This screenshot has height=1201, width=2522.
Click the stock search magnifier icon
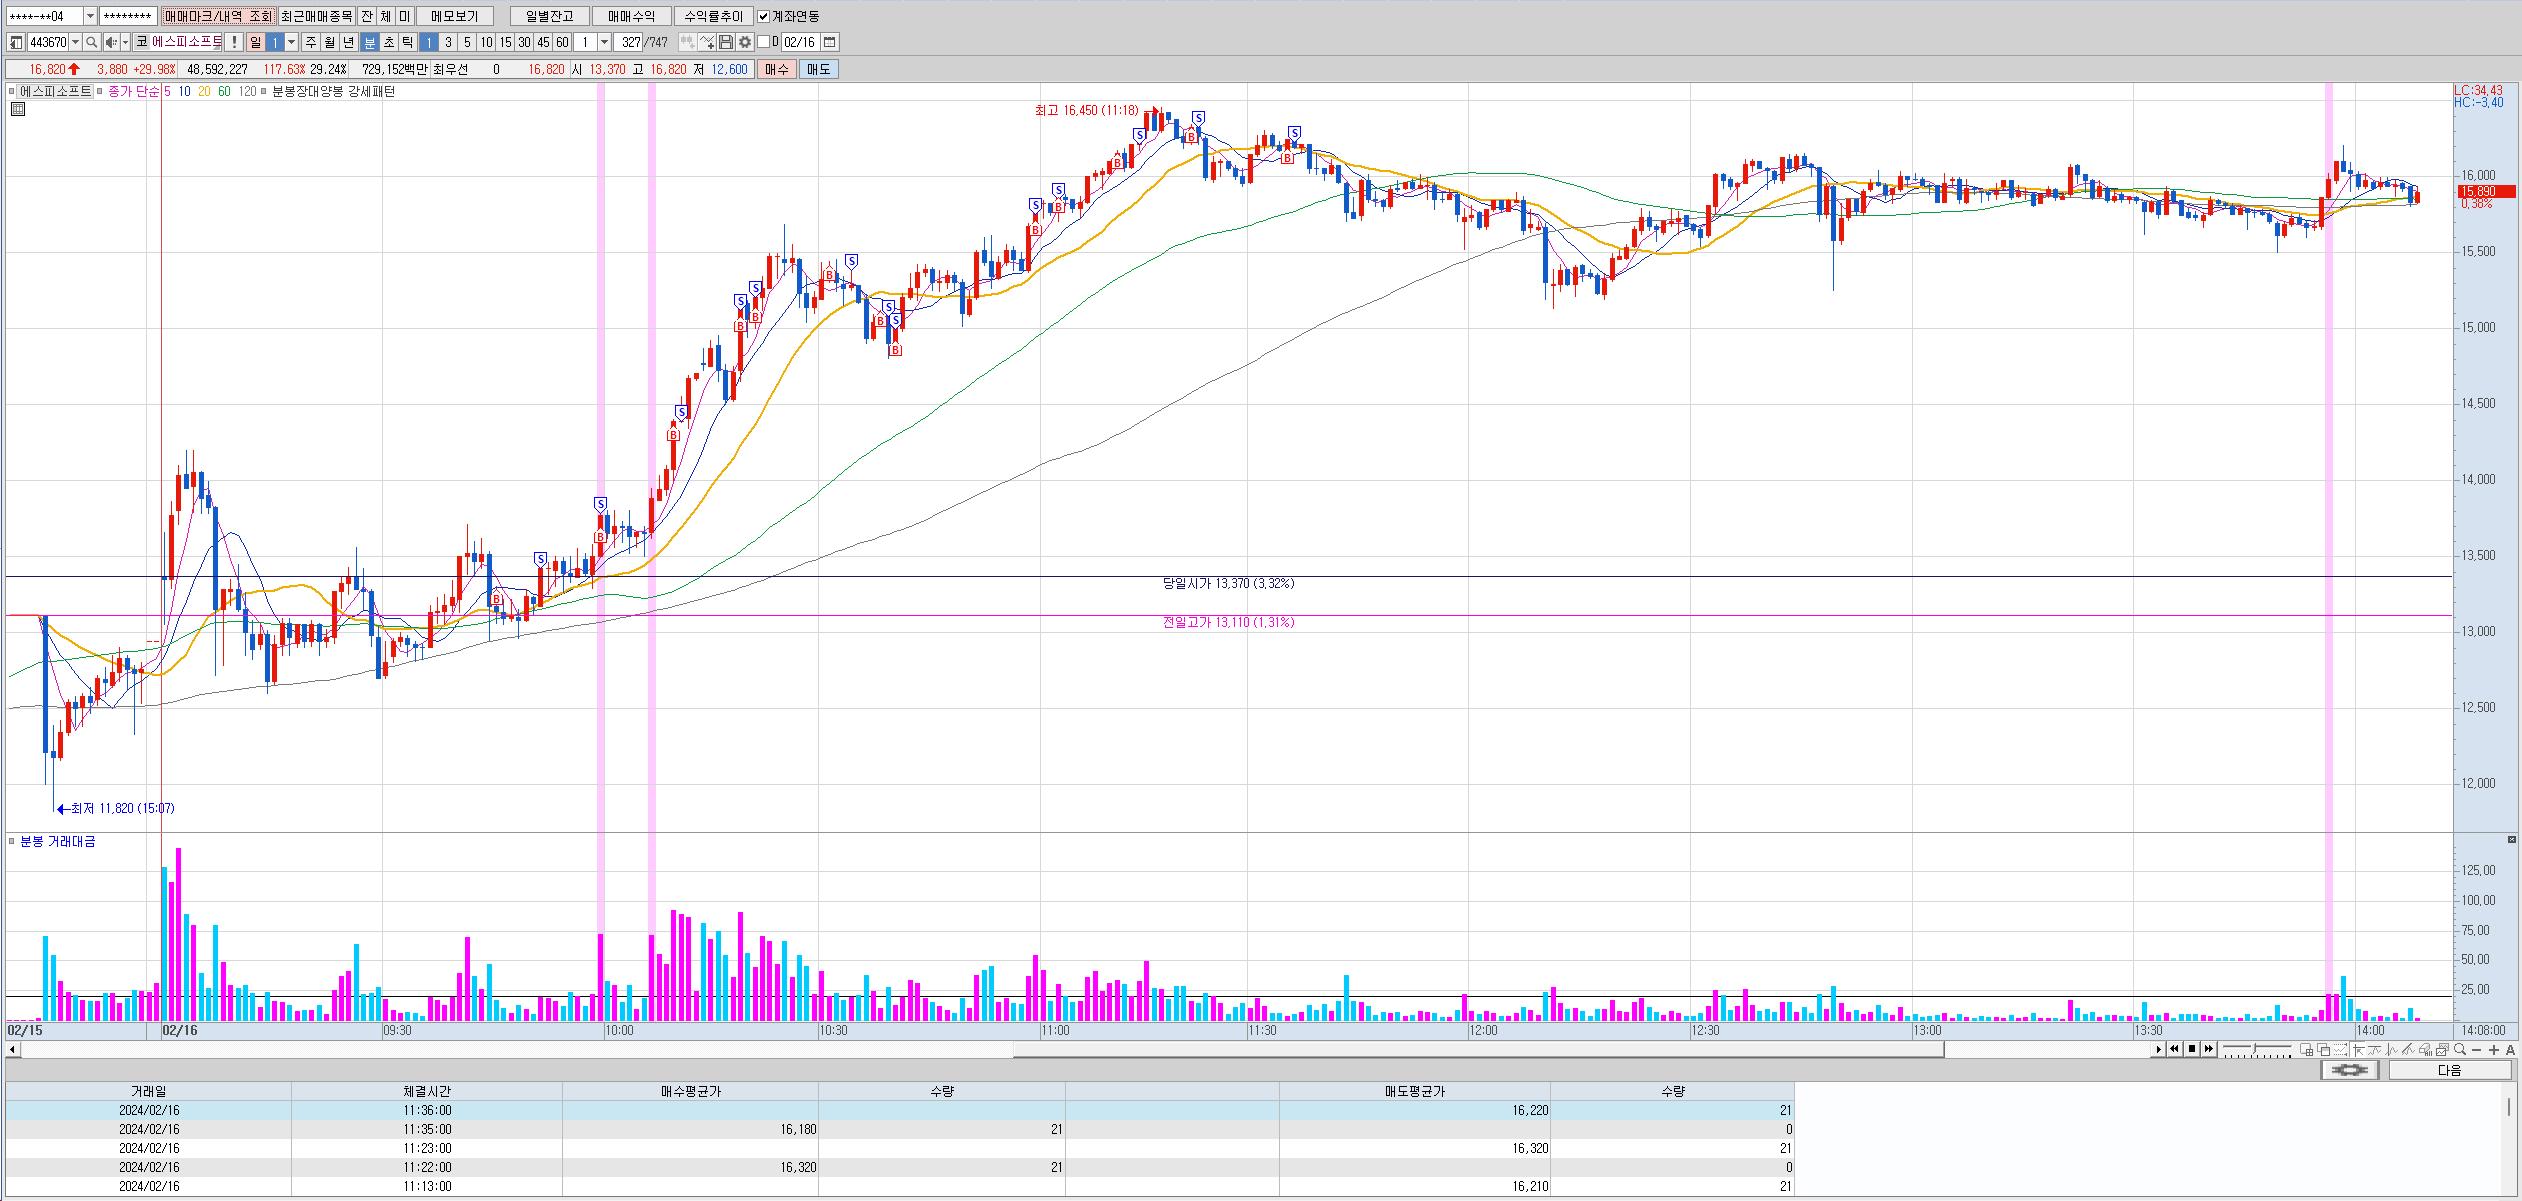[91, 42]
